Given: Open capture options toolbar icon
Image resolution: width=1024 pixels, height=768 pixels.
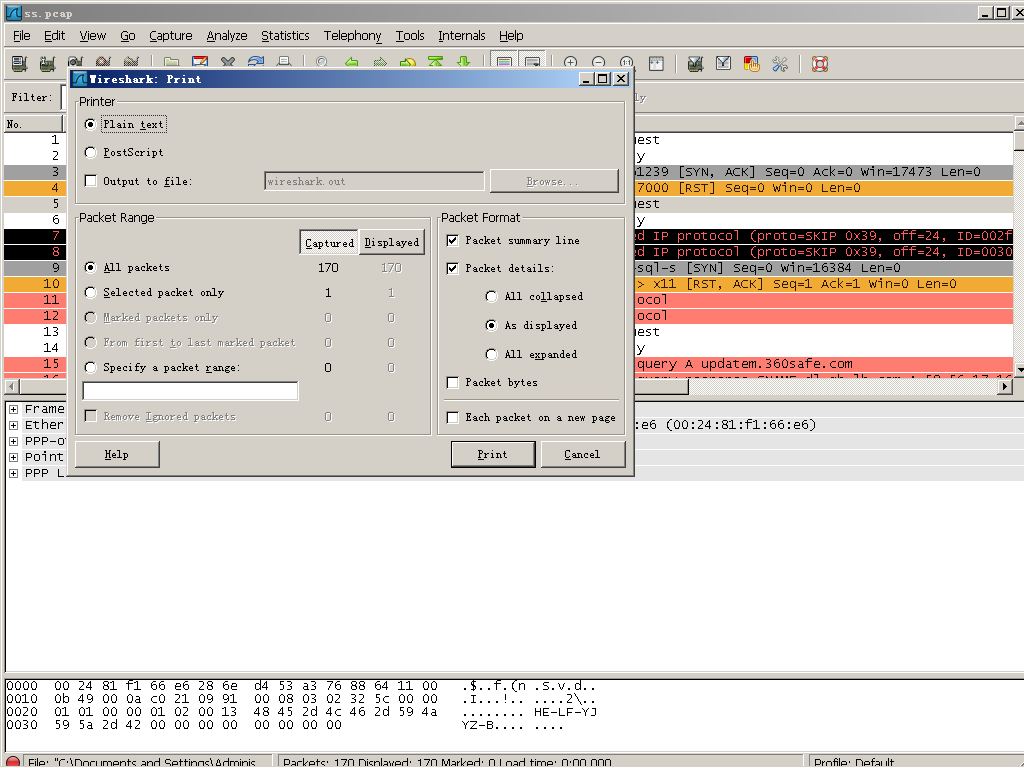Looking at the screenshot, I should (47, 63).
